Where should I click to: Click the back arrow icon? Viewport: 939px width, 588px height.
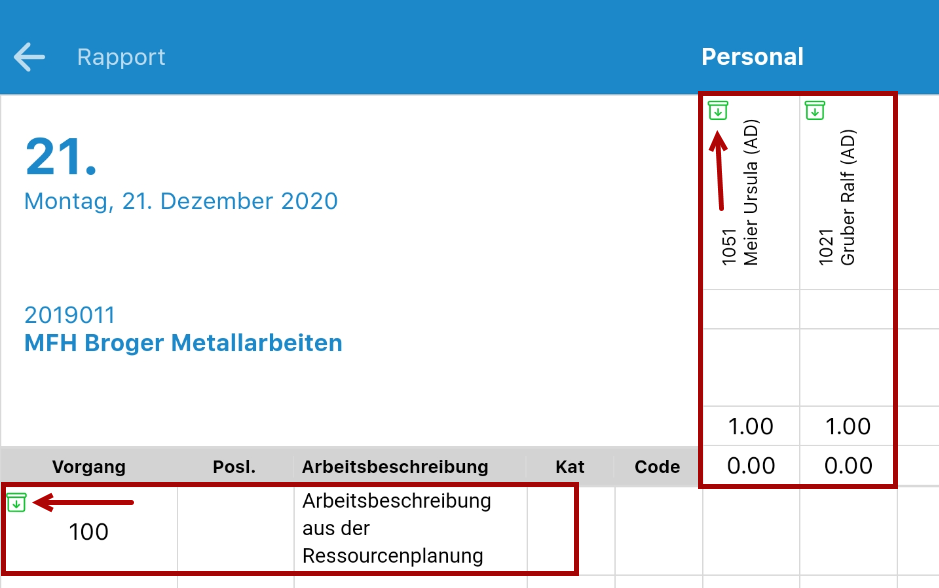tap(29, 57)
